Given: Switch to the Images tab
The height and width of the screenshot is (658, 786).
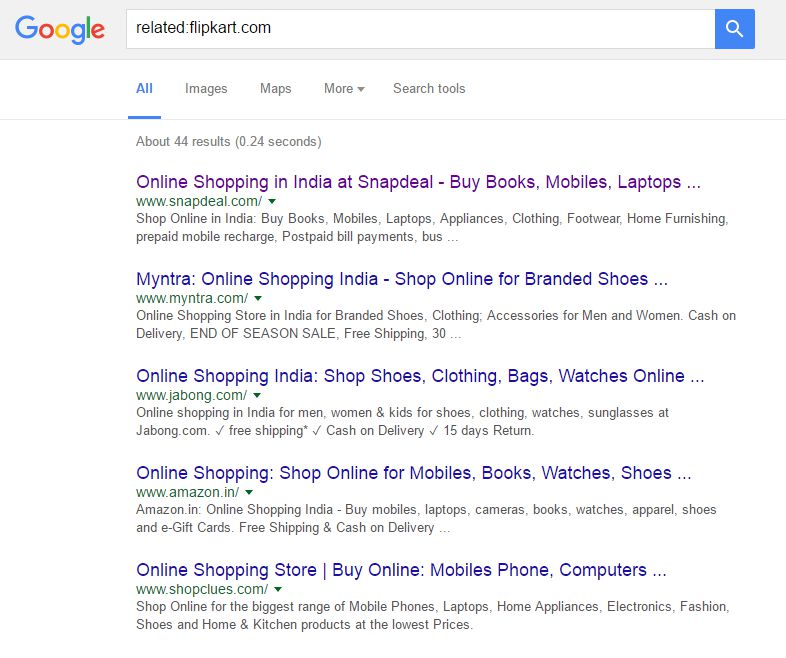Looking at the screenshot, I should click(206, 89).
